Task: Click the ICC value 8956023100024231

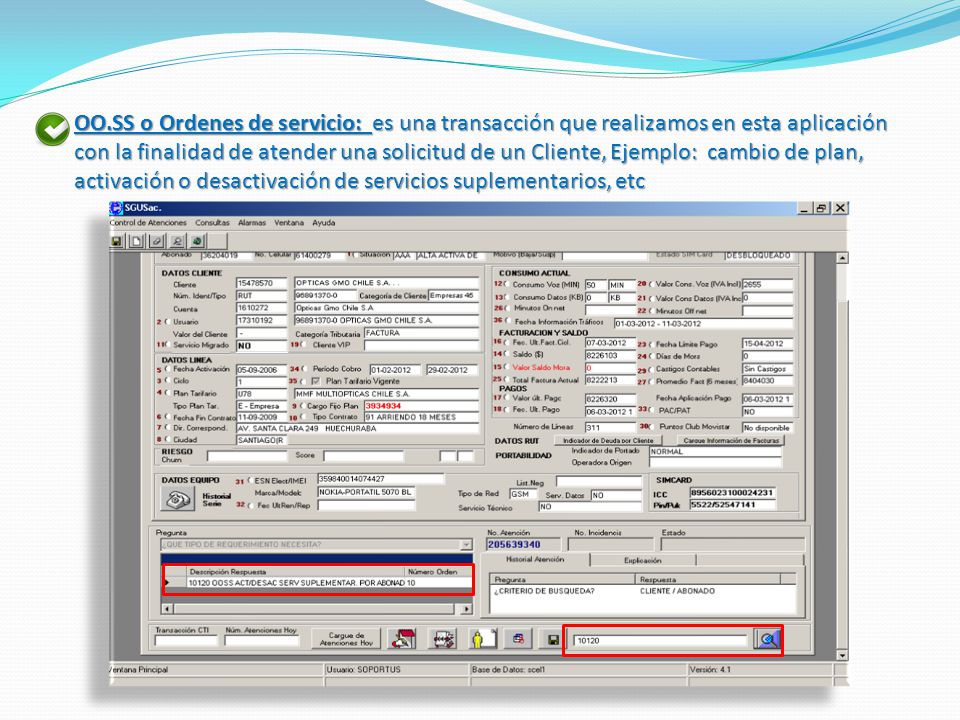Action: click(x=732, y=493)
